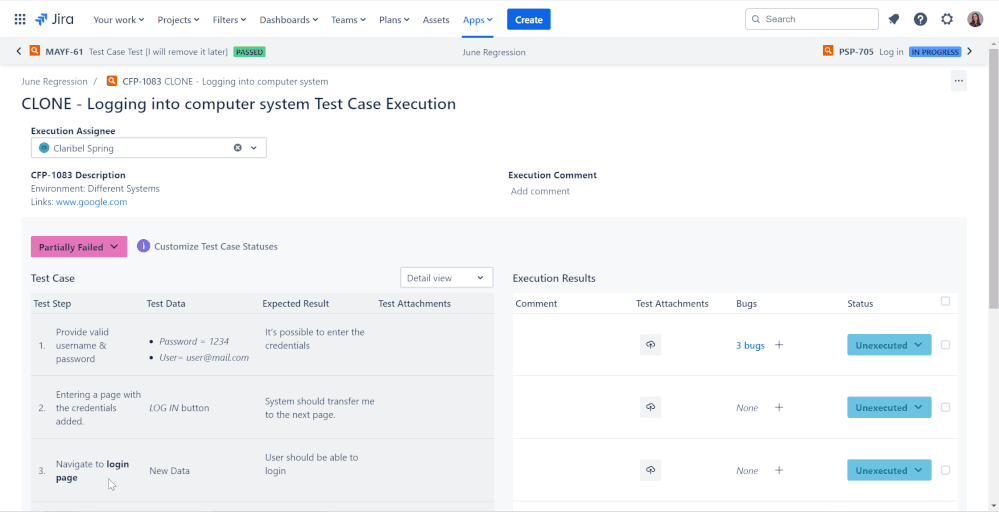This screenshot has height=512, width=999.
Task: Click the MAYF-61 issue type icon
Action: [34, 51]
